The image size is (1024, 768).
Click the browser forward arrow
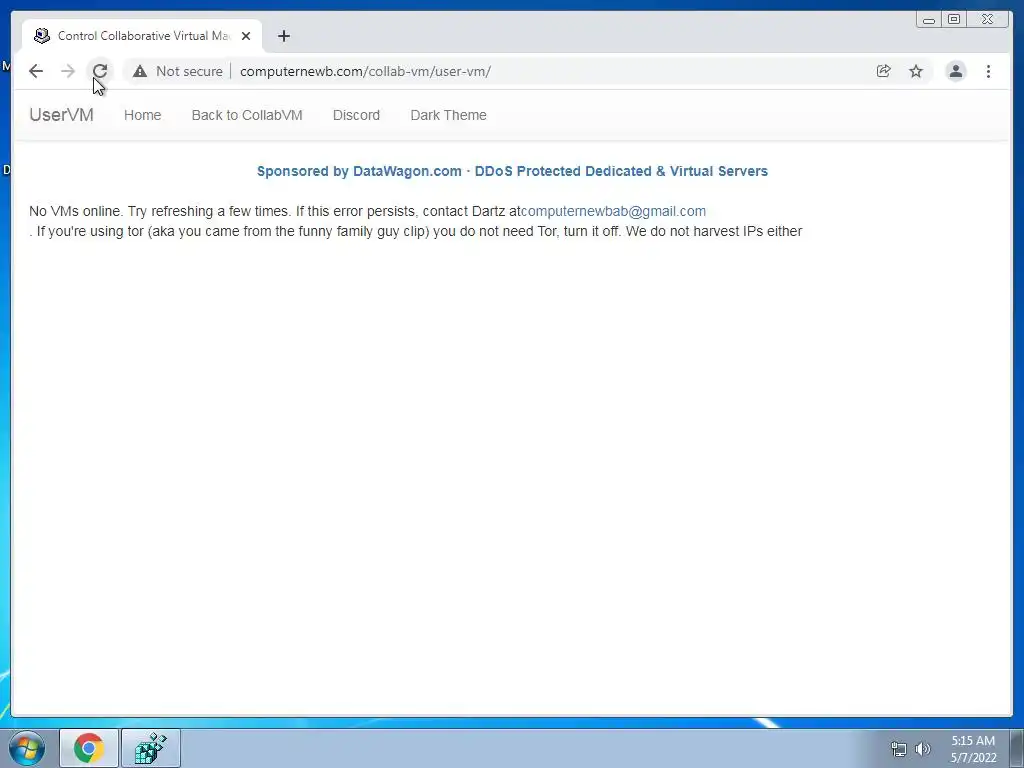coord(68,71)
